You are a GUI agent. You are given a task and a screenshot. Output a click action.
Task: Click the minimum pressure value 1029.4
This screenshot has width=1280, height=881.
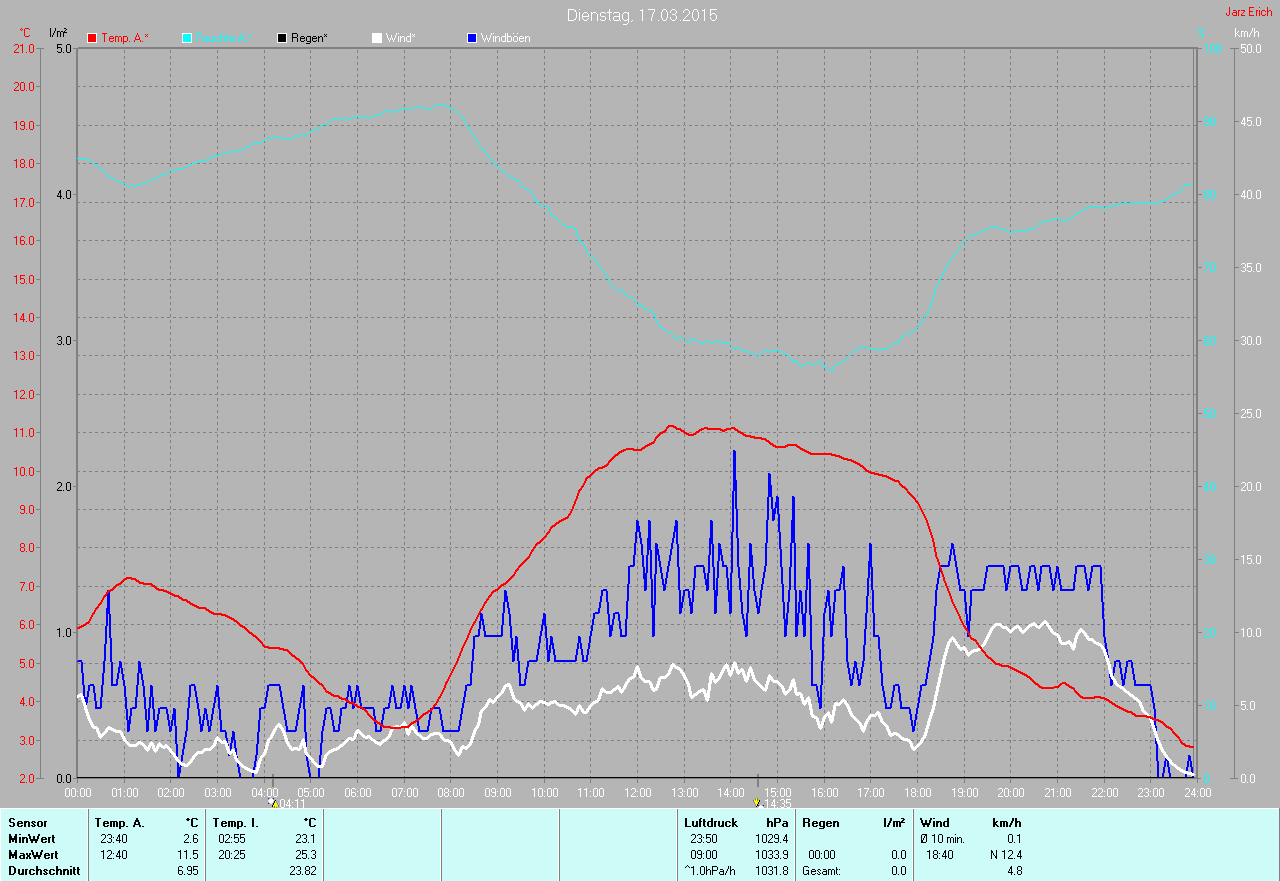click(771, 839)
